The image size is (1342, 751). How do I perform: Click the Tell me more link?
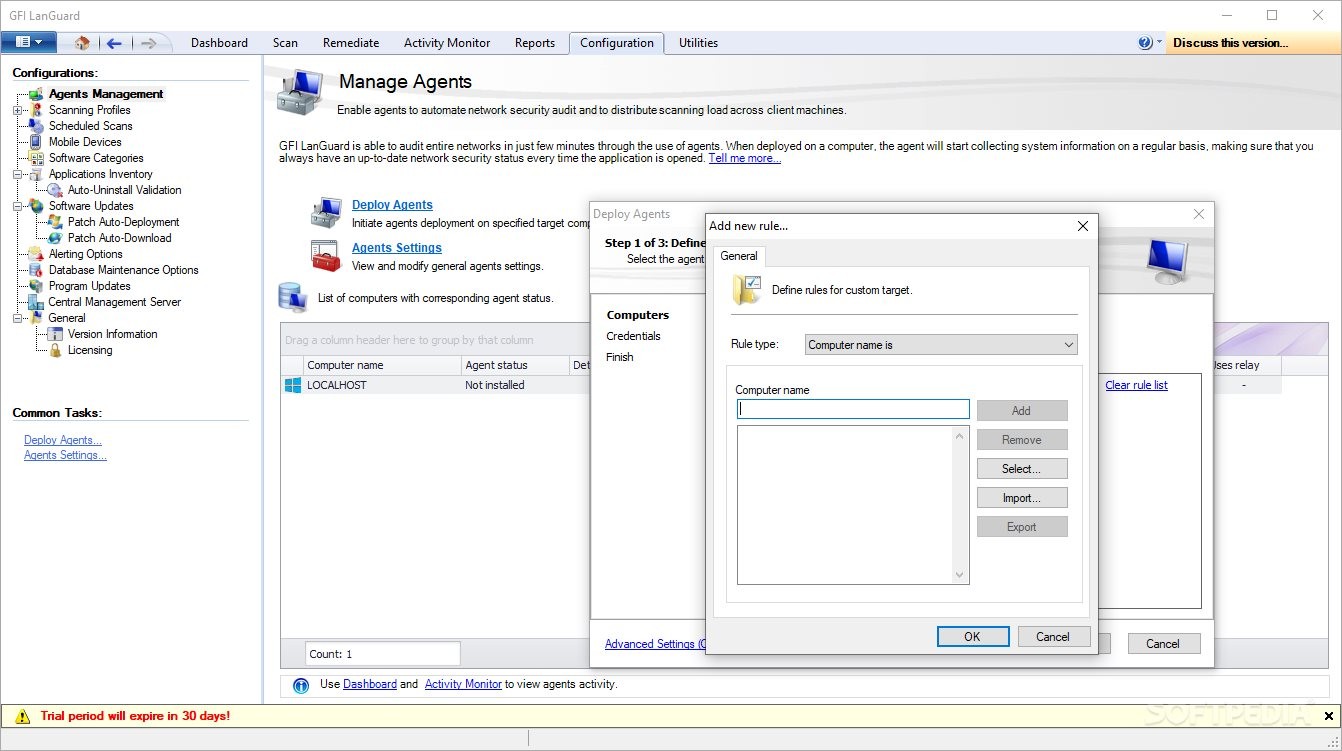pyautogui.click(x=744, y=158)
